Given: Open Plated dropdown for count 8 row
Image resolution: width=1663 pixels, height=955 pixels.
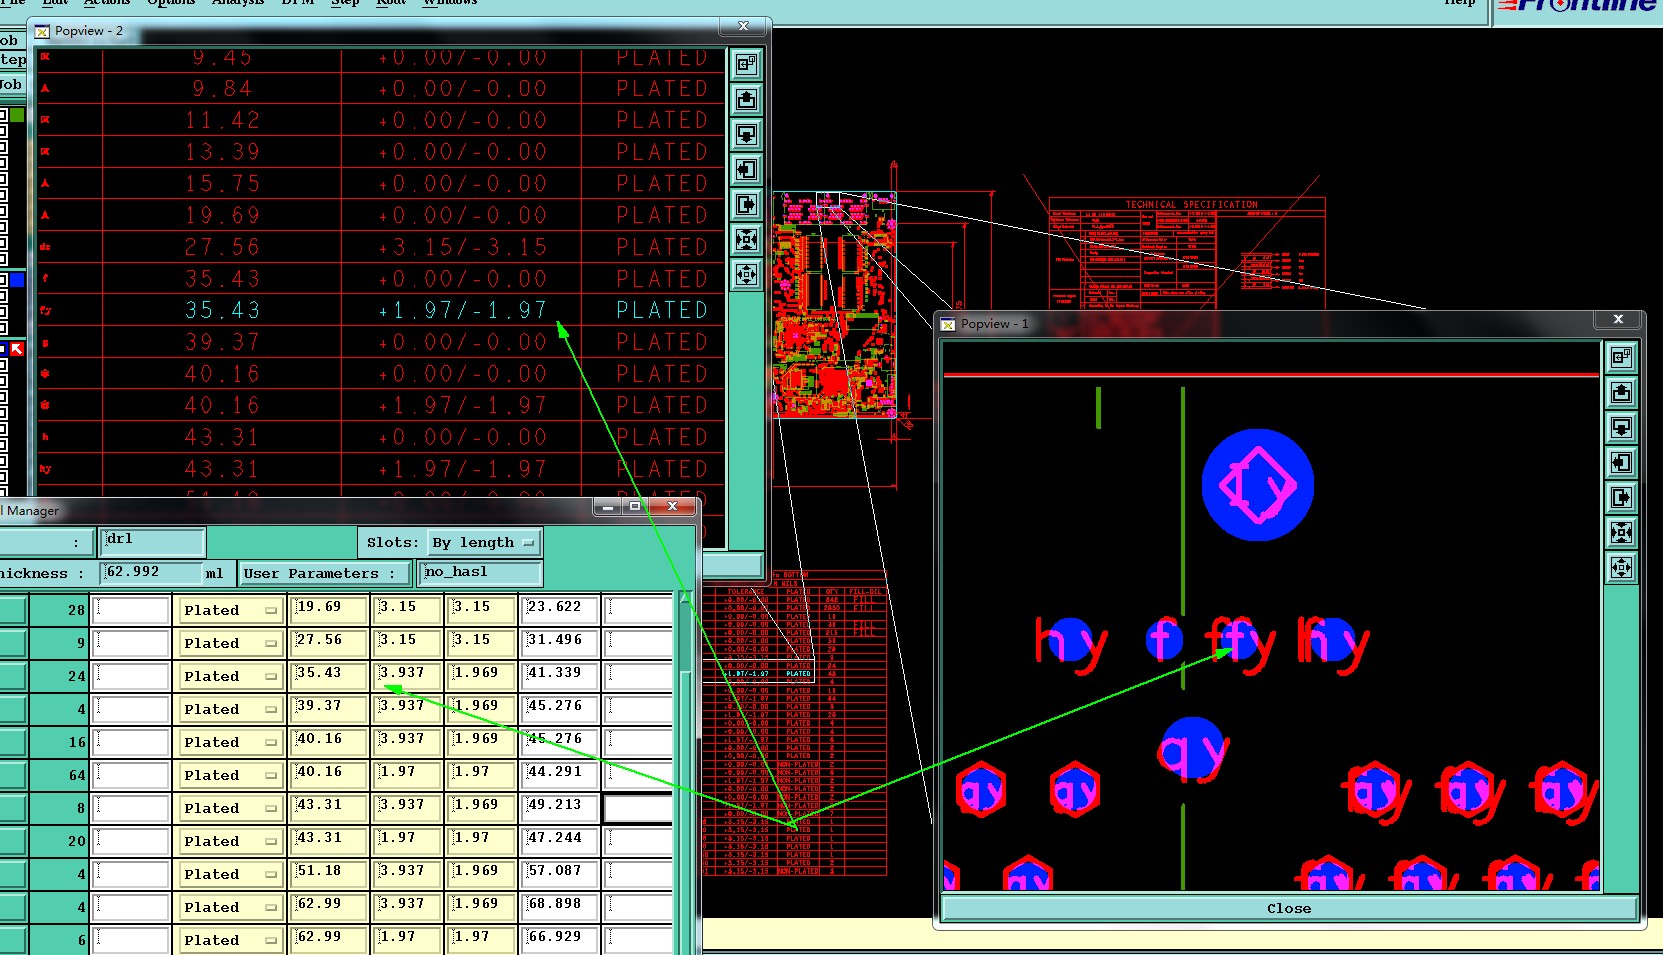Looking at the screenshot, I should 229,808.
